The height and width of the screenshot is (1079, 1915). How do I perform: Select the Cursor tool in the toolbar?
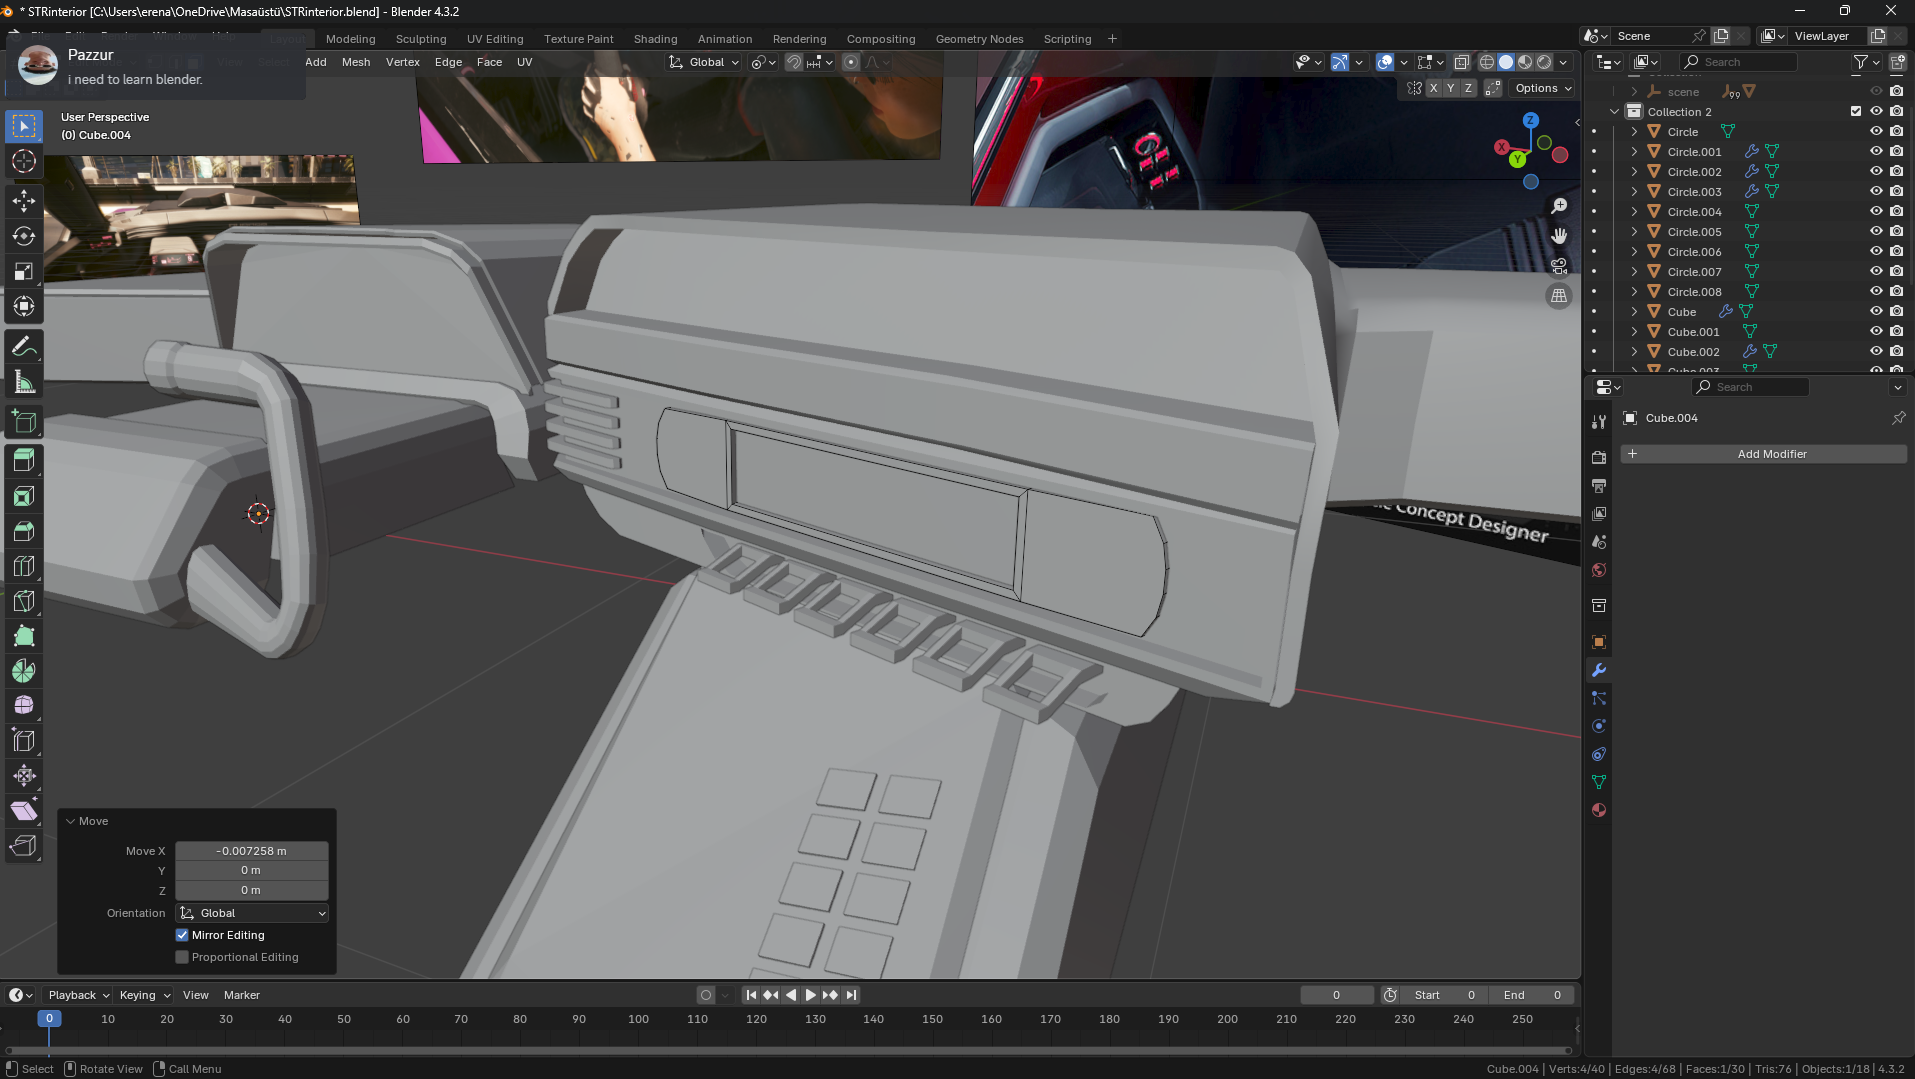pos(24,161)
